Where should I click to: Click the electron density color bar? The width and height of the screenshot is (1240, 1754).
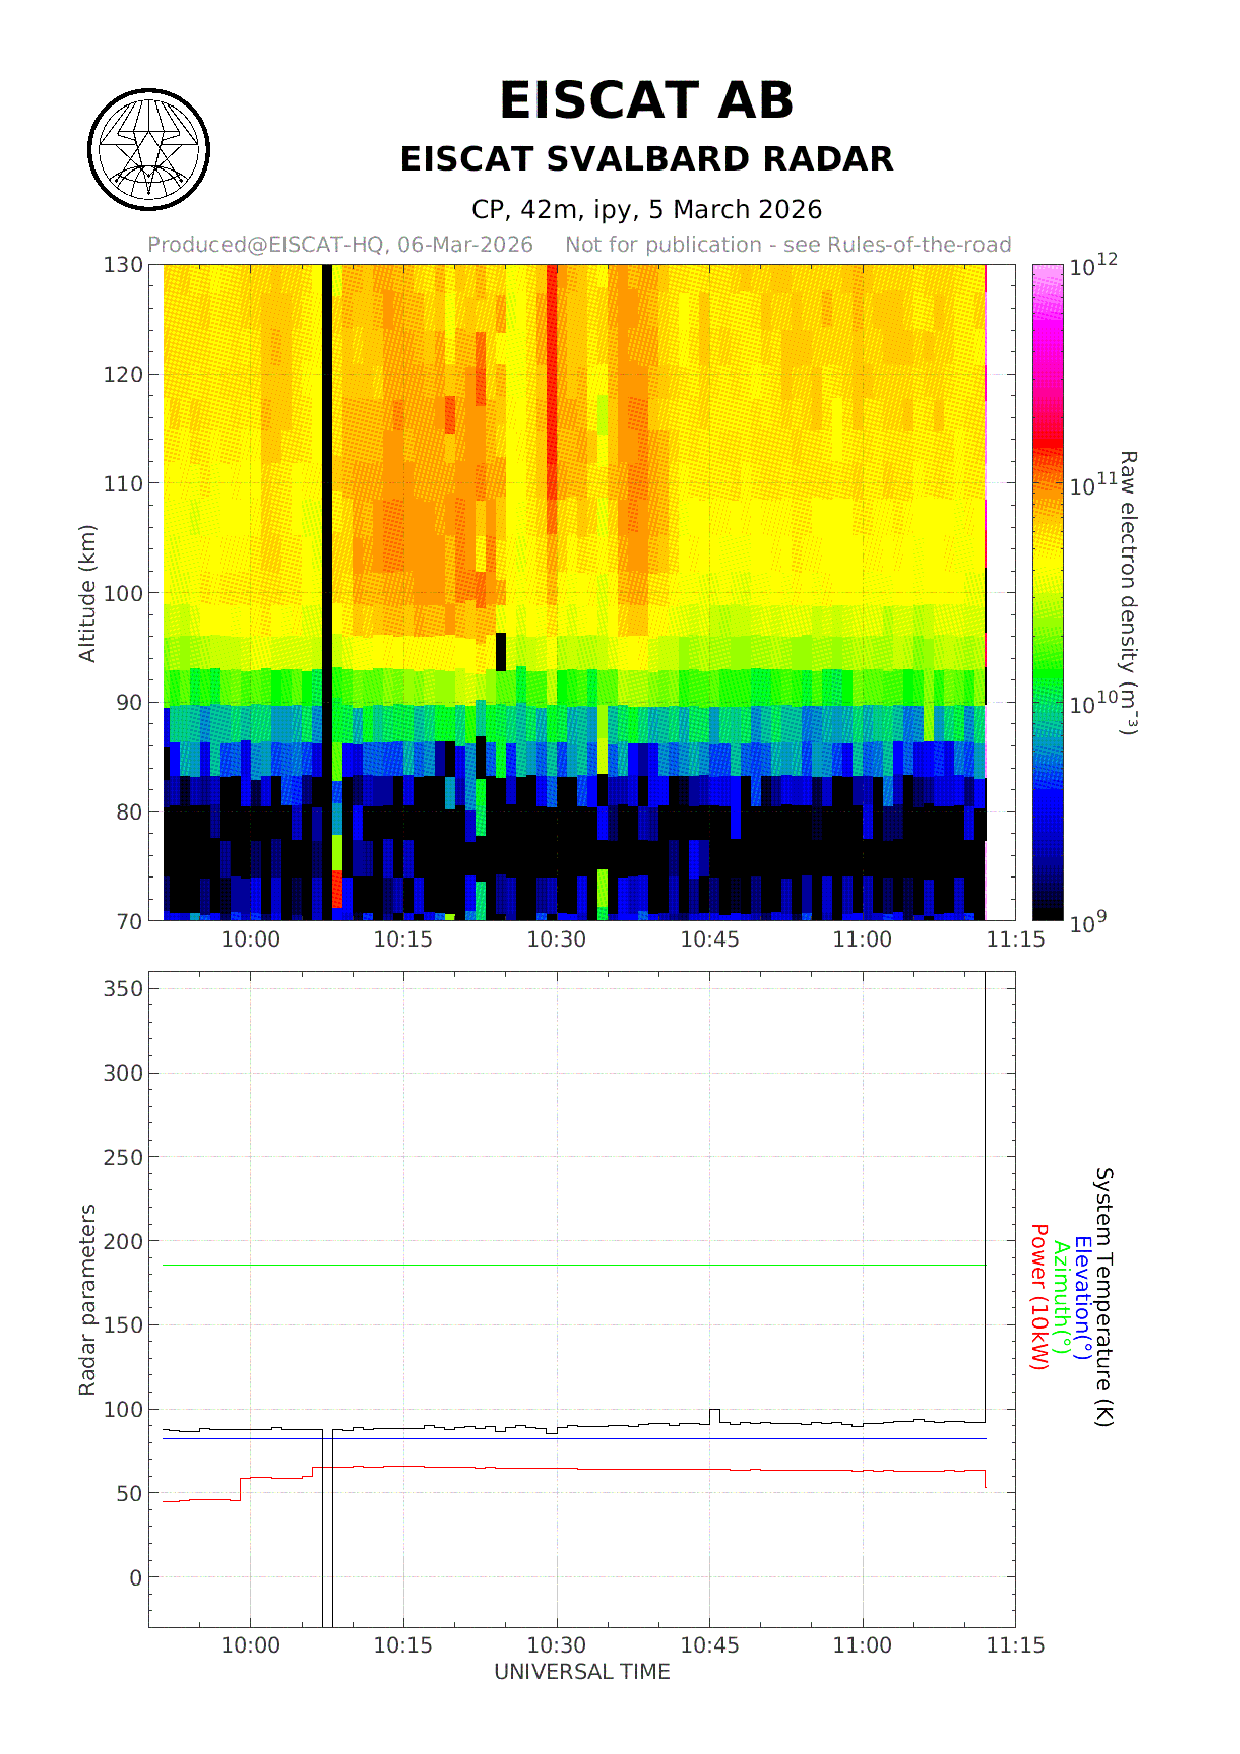pyautogui.click(x=1047, y=592)
